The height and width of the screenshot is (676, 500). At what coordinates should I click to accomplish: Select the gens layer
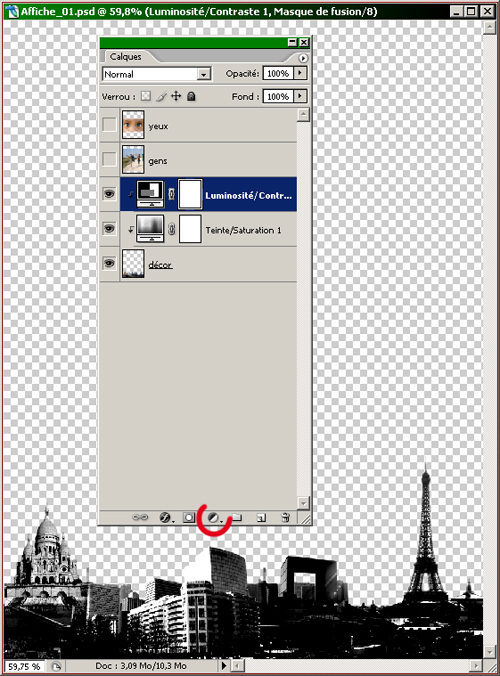tap(198, 160)
